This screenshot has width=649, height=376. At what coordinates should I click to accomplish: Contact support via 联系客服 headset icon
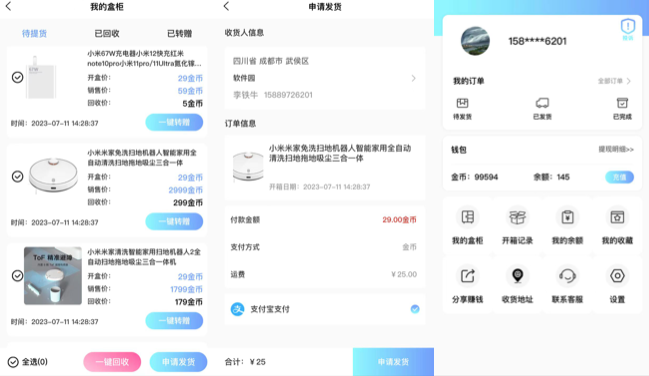(567, 276)
